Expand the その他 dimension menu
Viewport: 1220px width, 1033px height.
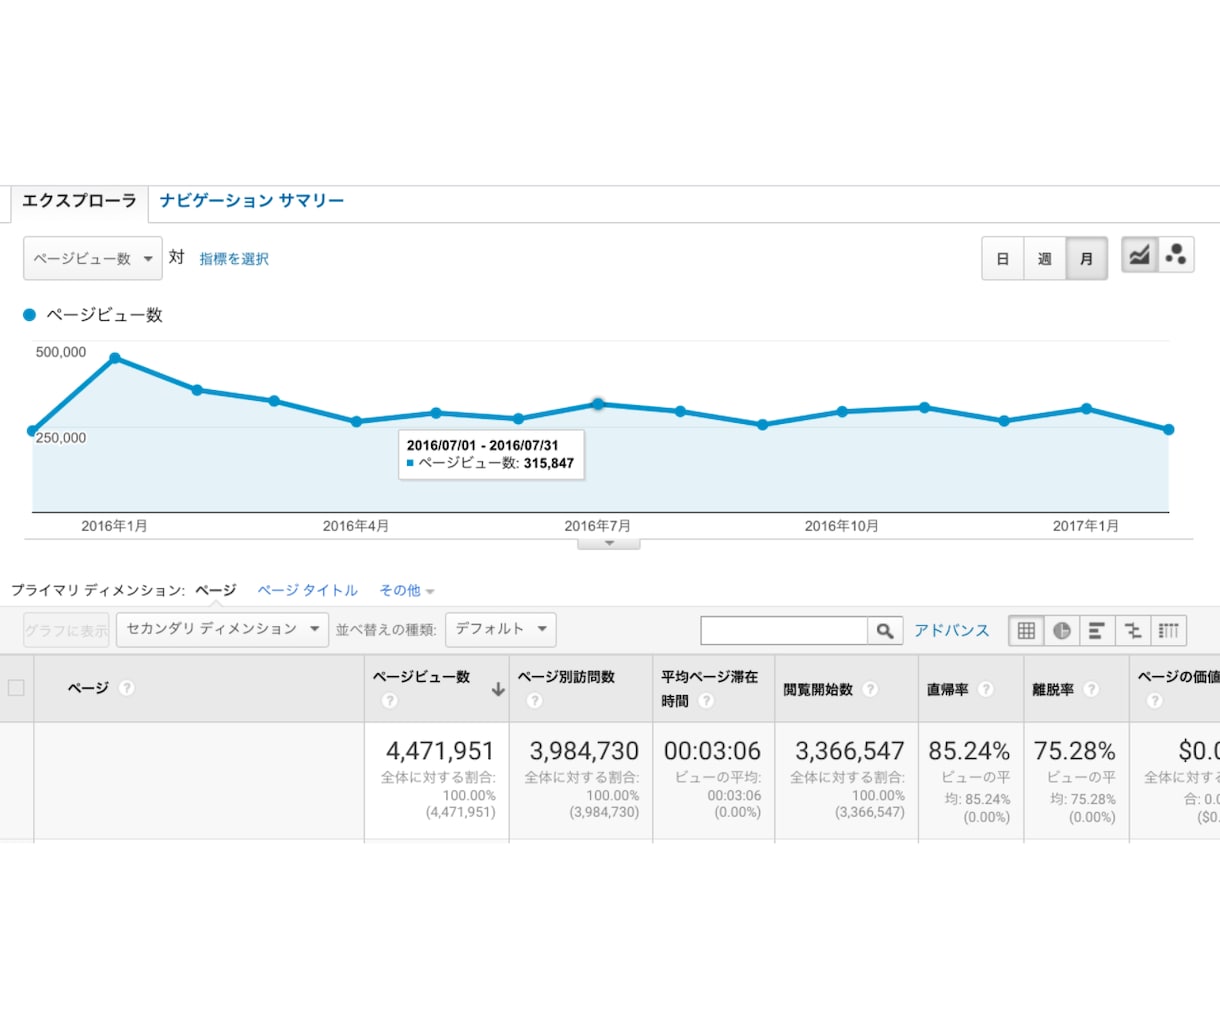407,590
